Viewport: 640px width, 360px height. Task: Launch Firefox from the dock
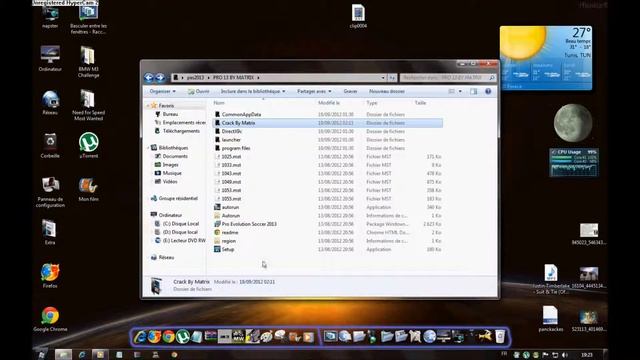click(x=154, y=337)
